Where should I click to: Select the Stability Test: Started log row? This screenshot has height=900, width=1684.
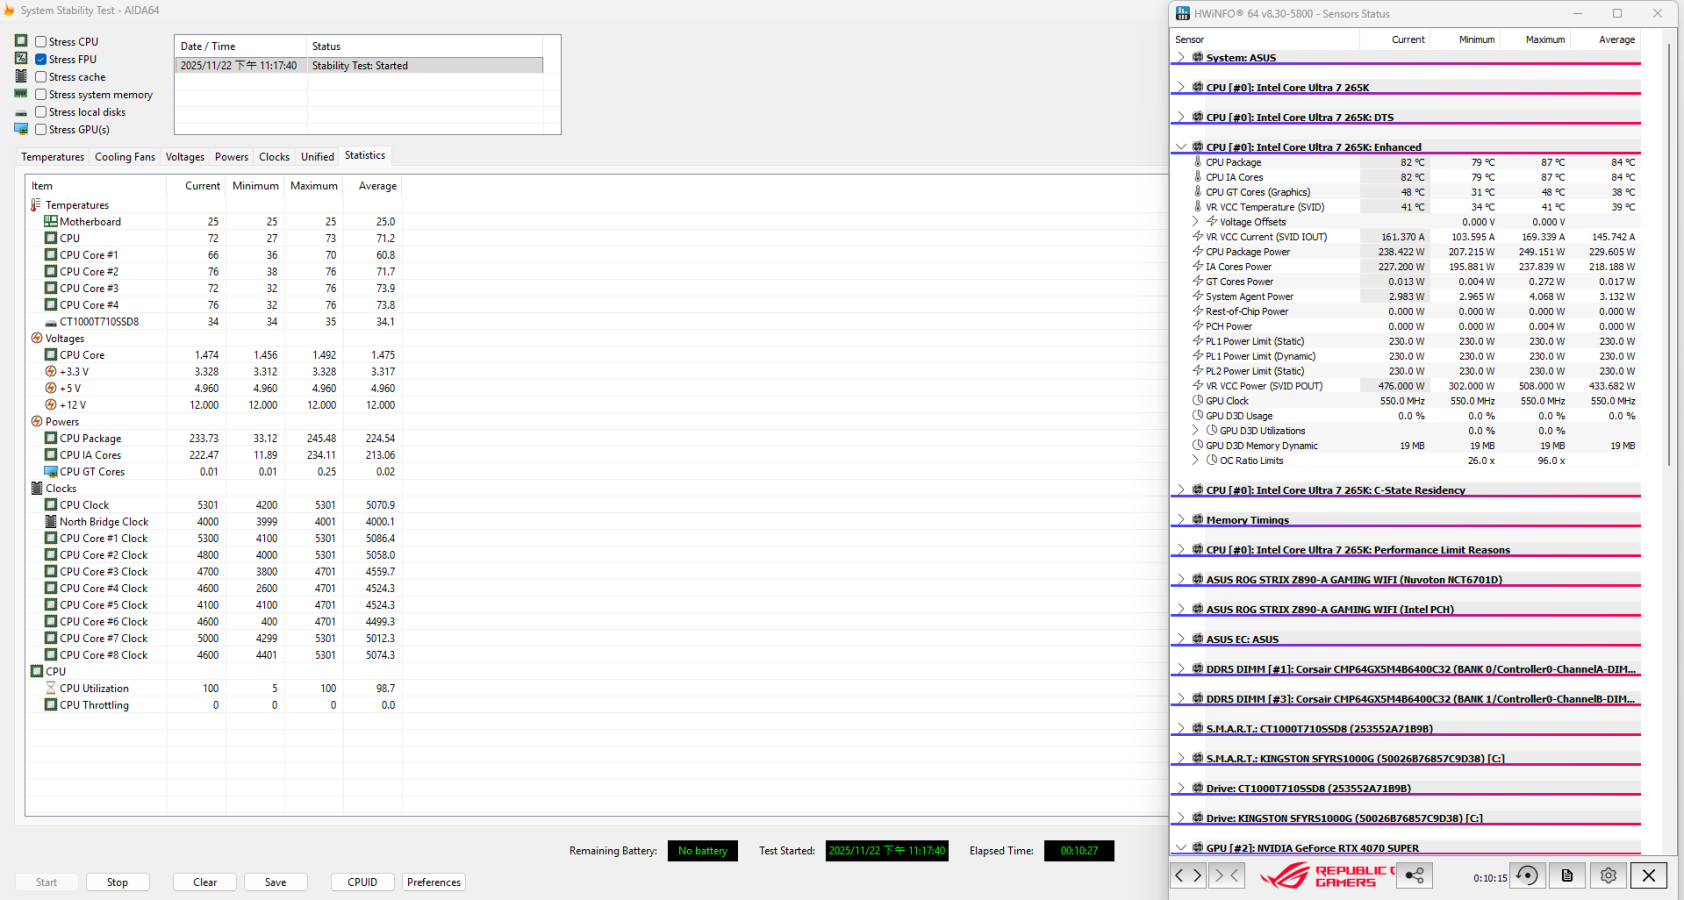[360, 66]
